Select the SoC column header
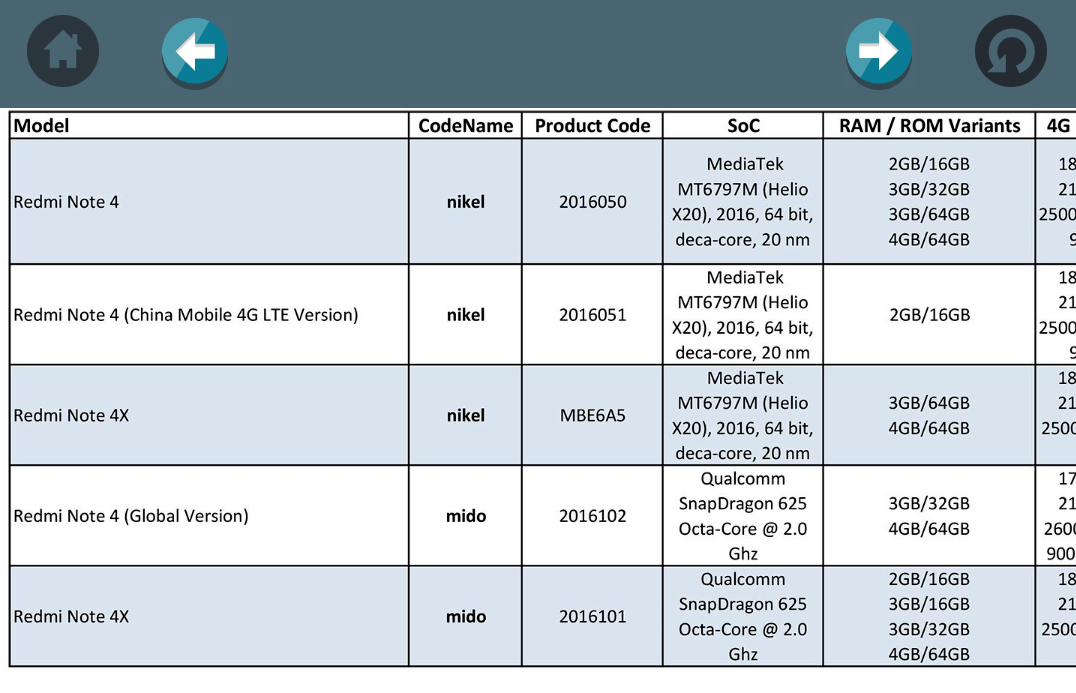1076x693 pixels. pyautogui.click(x=743, y=125)
